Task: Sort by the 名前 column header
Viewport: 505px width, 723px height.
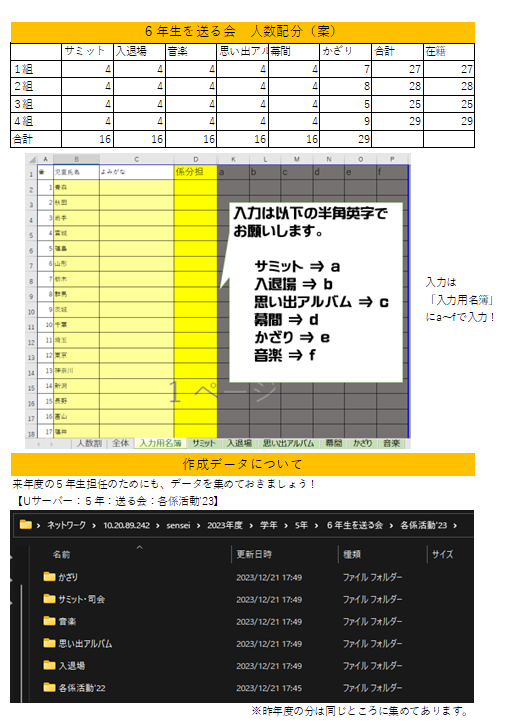Action: coord(61,554)
